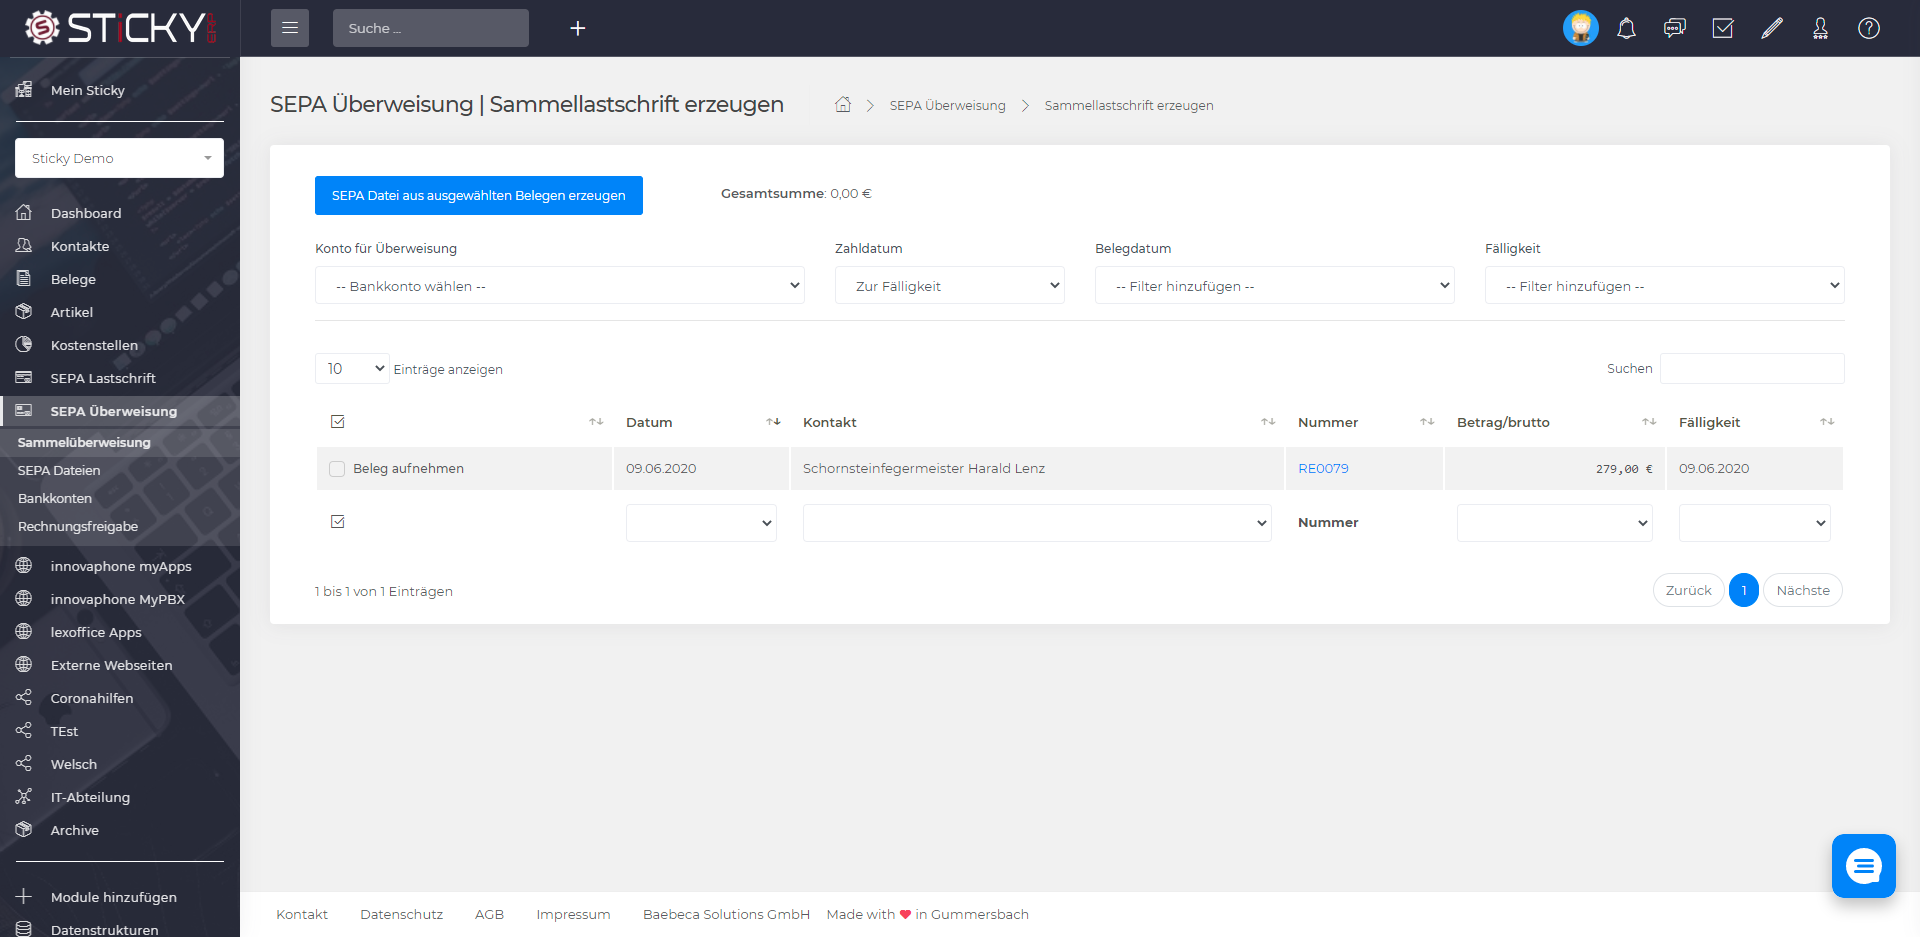Click 'SEPA Datei aus ausgewählten Belegen erzeugen'
This screenshot has width=1920, height=937.
478,195
